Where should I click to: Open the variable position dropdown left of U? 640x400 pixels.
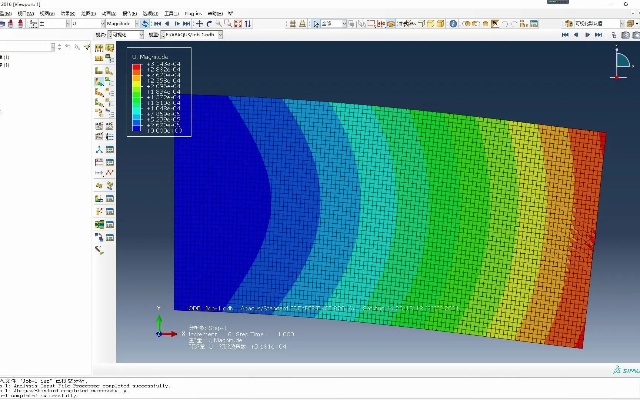tap(54, 24)
